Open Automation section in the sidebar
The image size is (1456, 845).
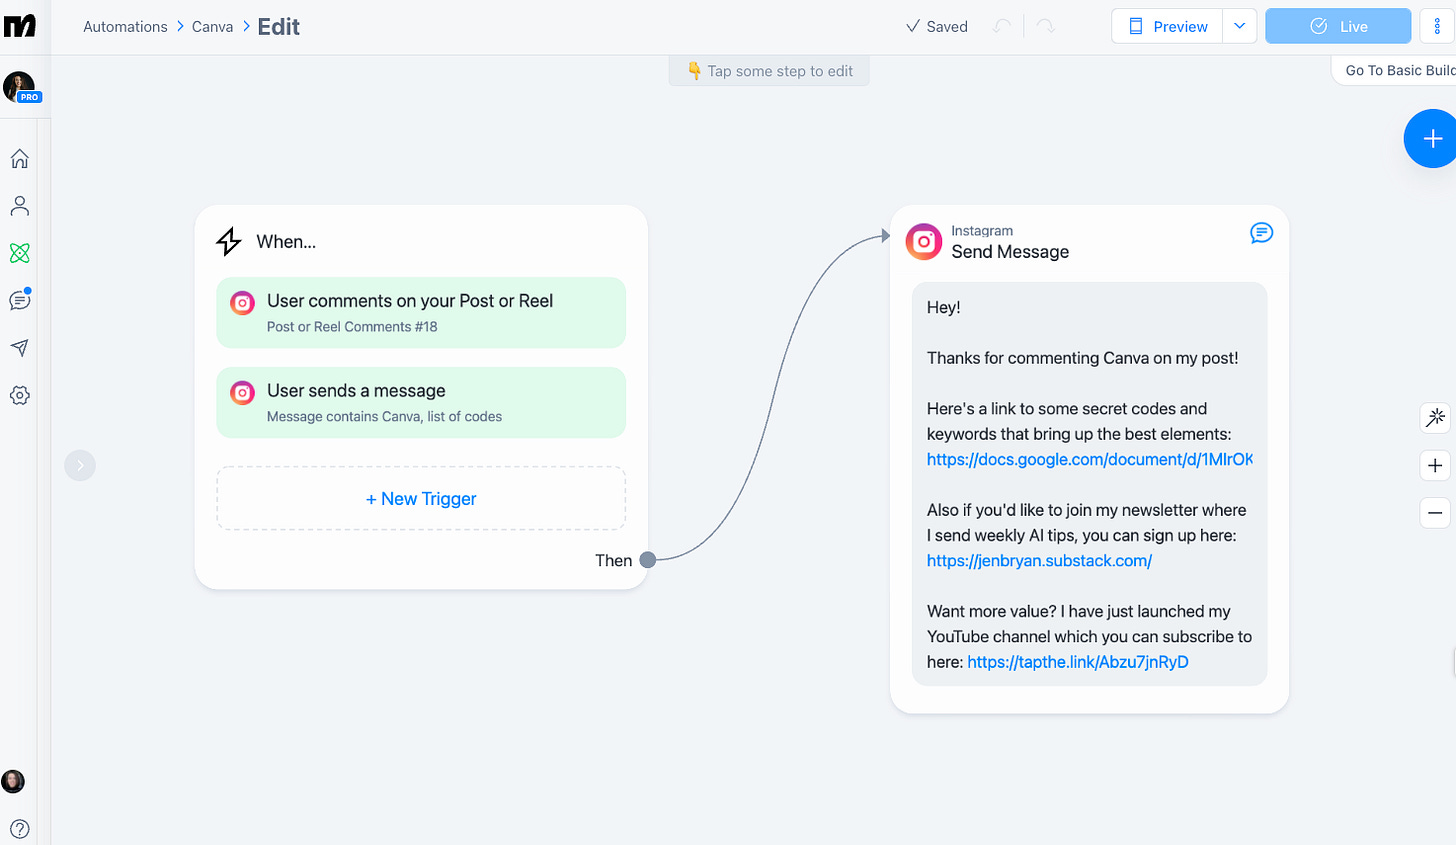pos(19,253)
